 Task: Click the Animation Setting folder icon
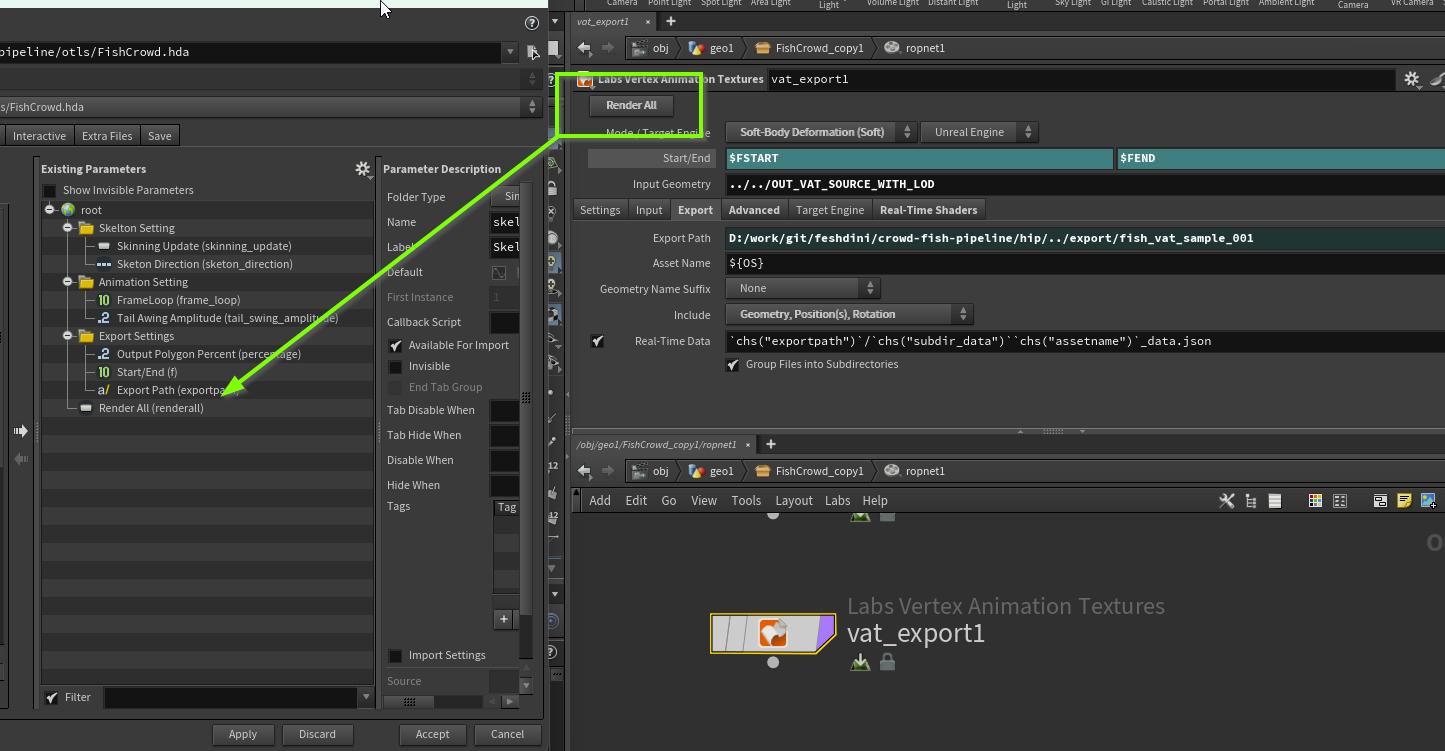pyautogui.click(x=86, y=282)
